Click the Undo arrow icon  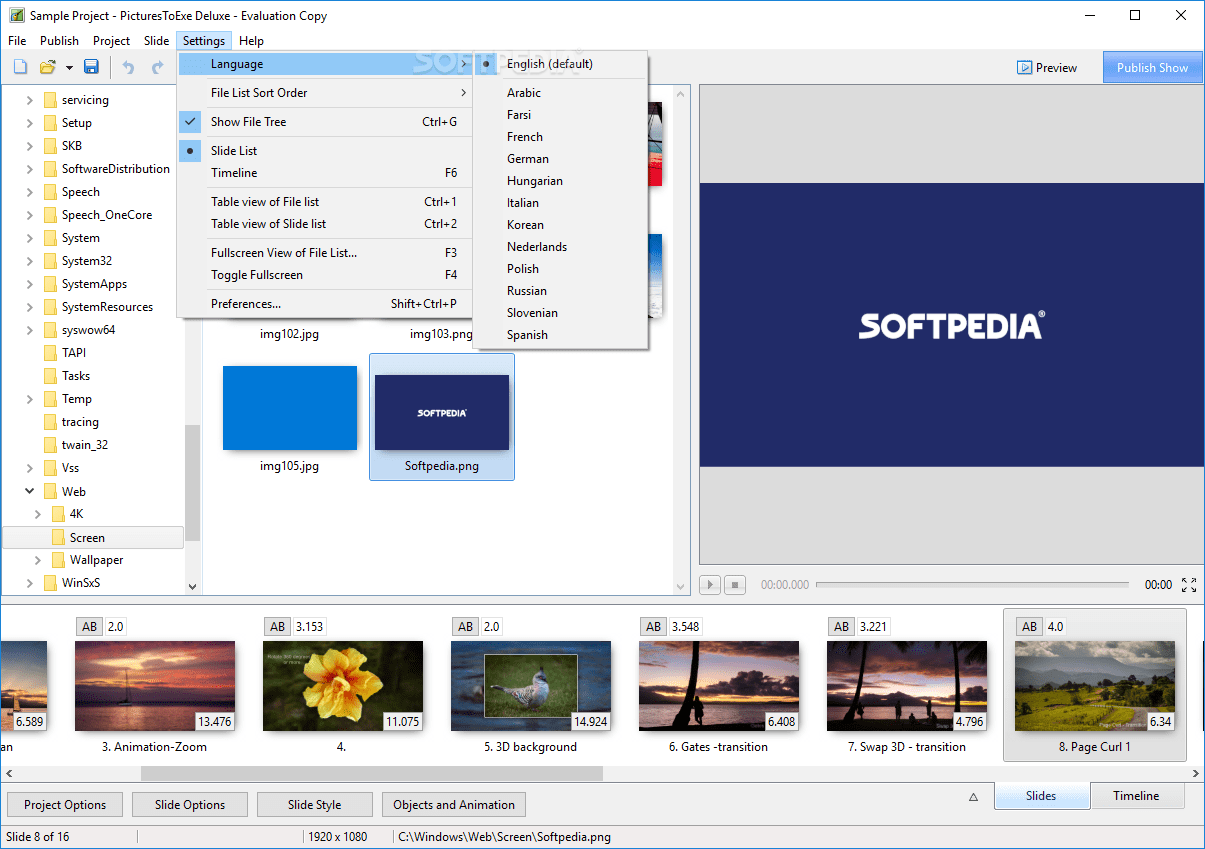(x=128, y=67)
